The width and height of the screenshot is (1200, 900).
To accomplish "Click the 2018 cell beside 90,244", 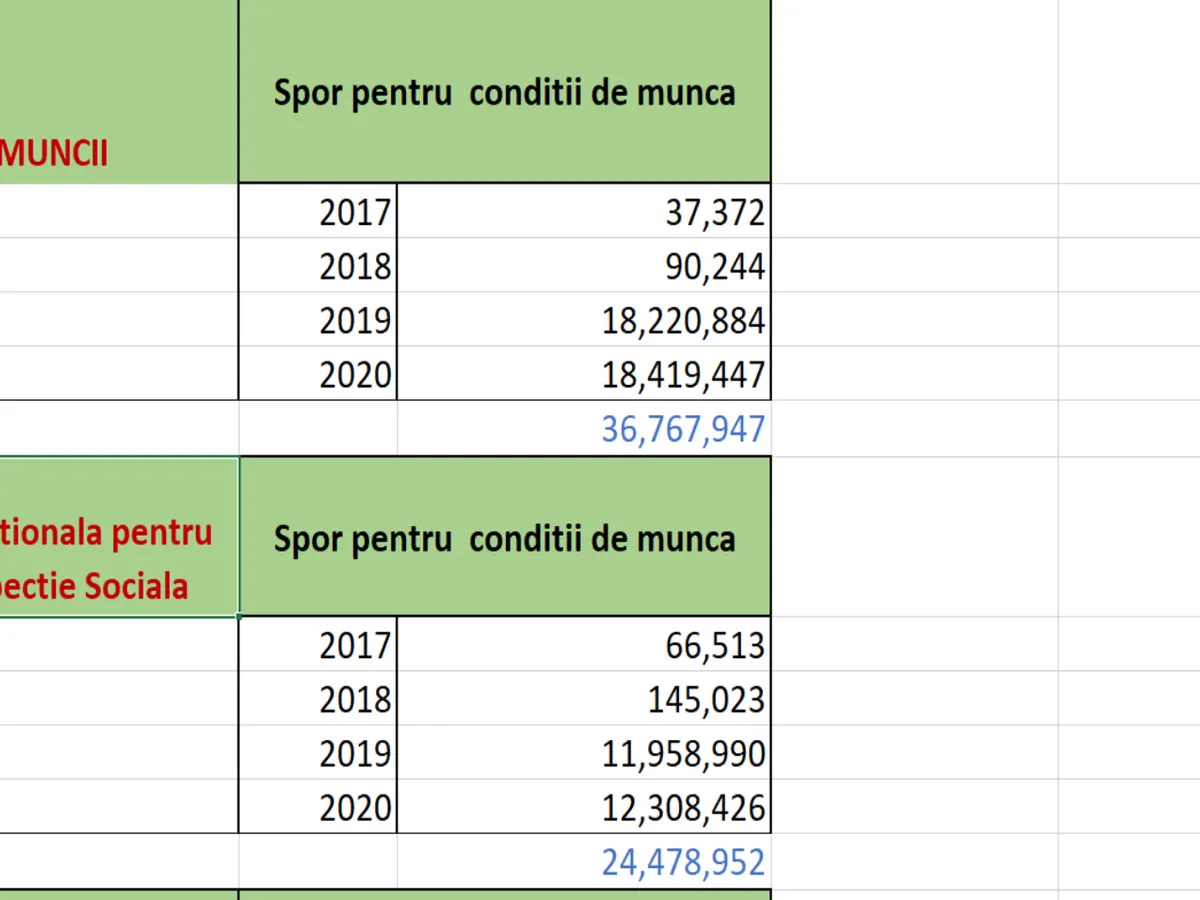I will click(x=318, y=266).
